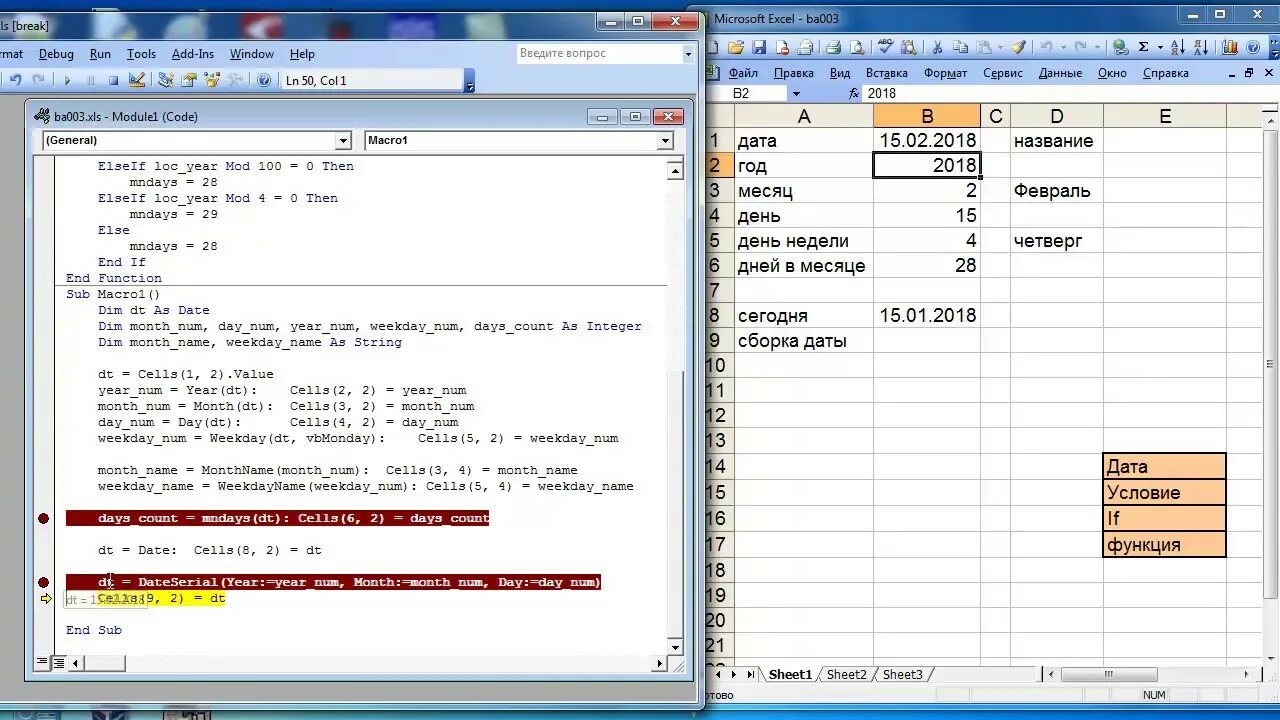Open the Debug menu in VBA editor
This screenshot has width=1280, height=720.
(x=56, y=54)
